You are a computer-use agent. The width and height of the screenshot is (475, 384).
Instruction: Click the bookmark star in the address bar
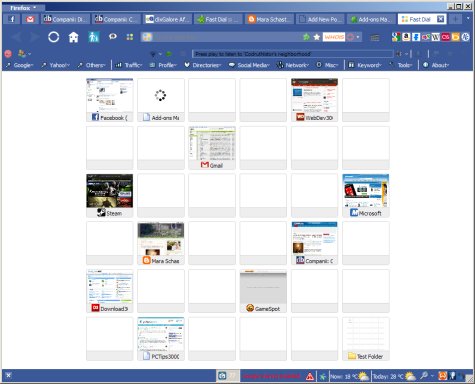pos(317,37)
